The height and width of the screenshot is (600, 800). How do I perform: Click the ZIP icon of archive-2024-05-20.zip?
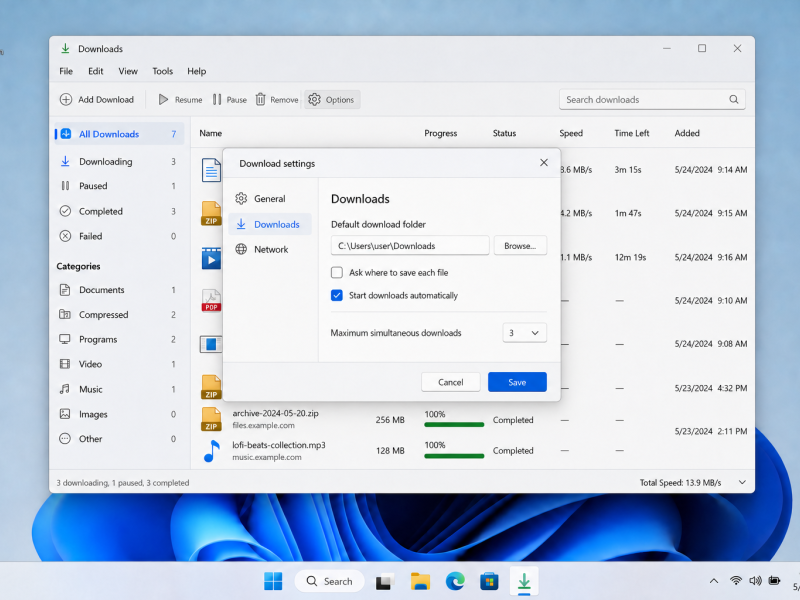(211, 419)
